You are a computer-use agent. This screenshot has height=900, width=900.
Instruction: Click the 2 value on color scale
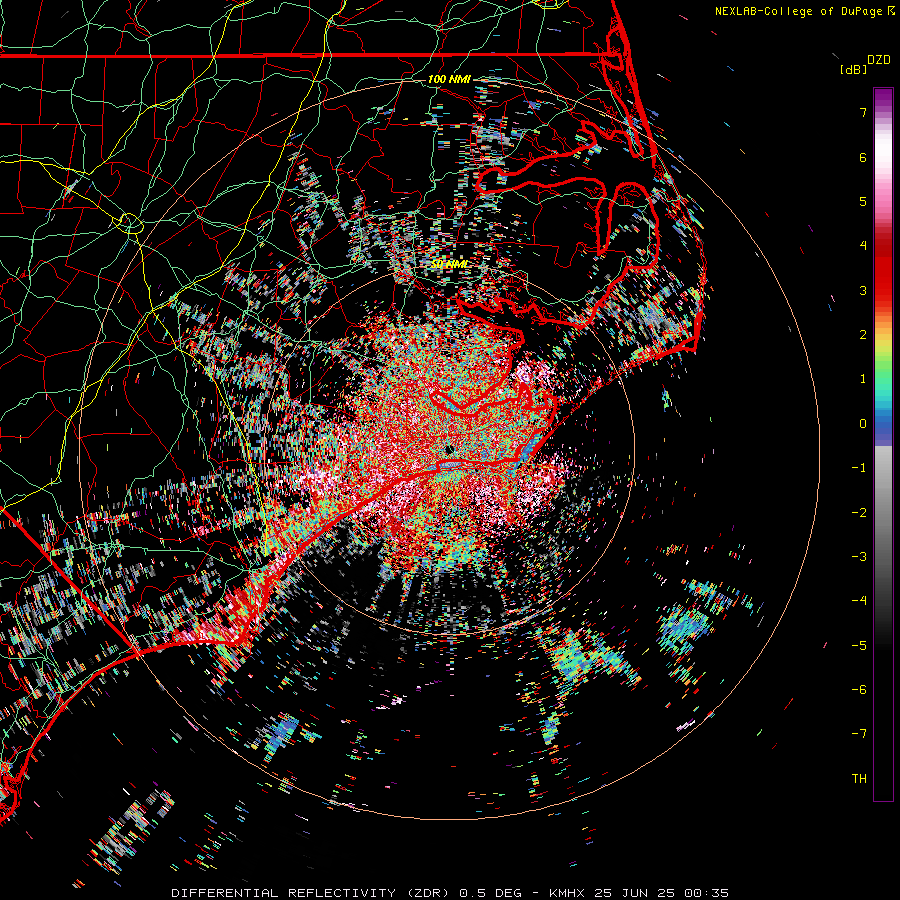(x=863, y=335)
